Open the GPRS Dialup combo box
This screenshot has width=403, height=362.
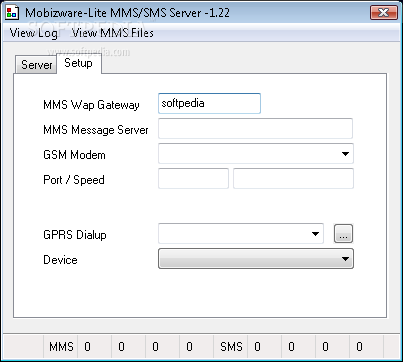[x=241, y=234]
